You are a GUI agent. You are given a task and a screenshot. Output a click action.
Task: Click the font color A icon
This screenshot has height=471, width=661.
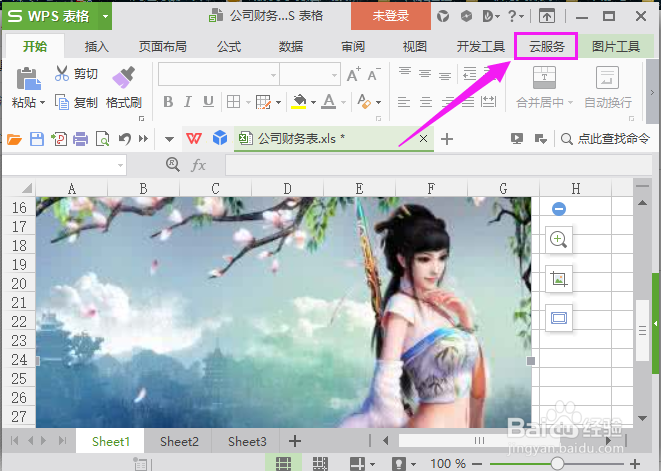point(329,102)
